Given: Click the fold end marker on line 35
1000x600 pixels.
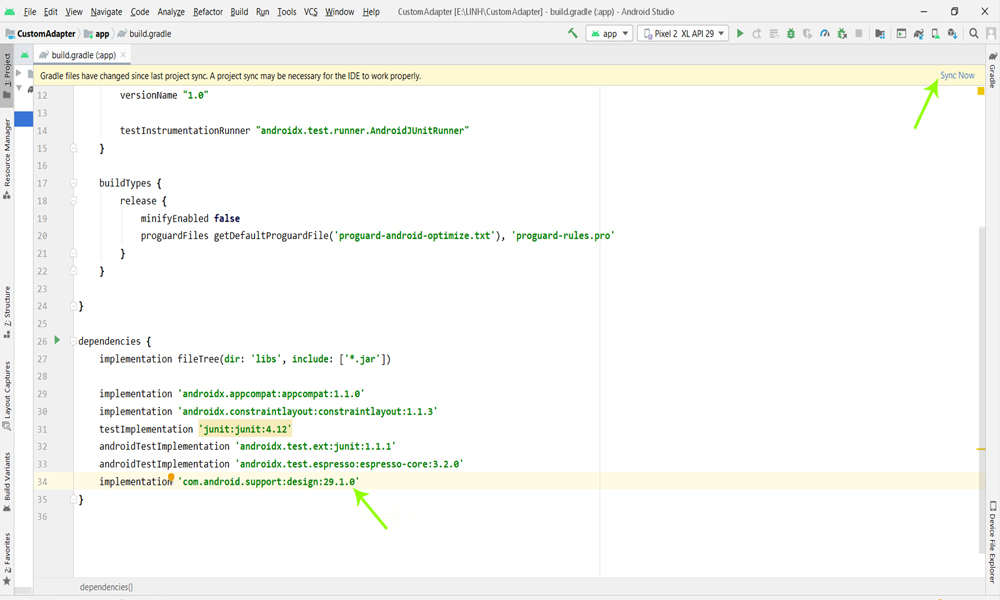Looking at the screenshot, I should (x=73, y=499).
